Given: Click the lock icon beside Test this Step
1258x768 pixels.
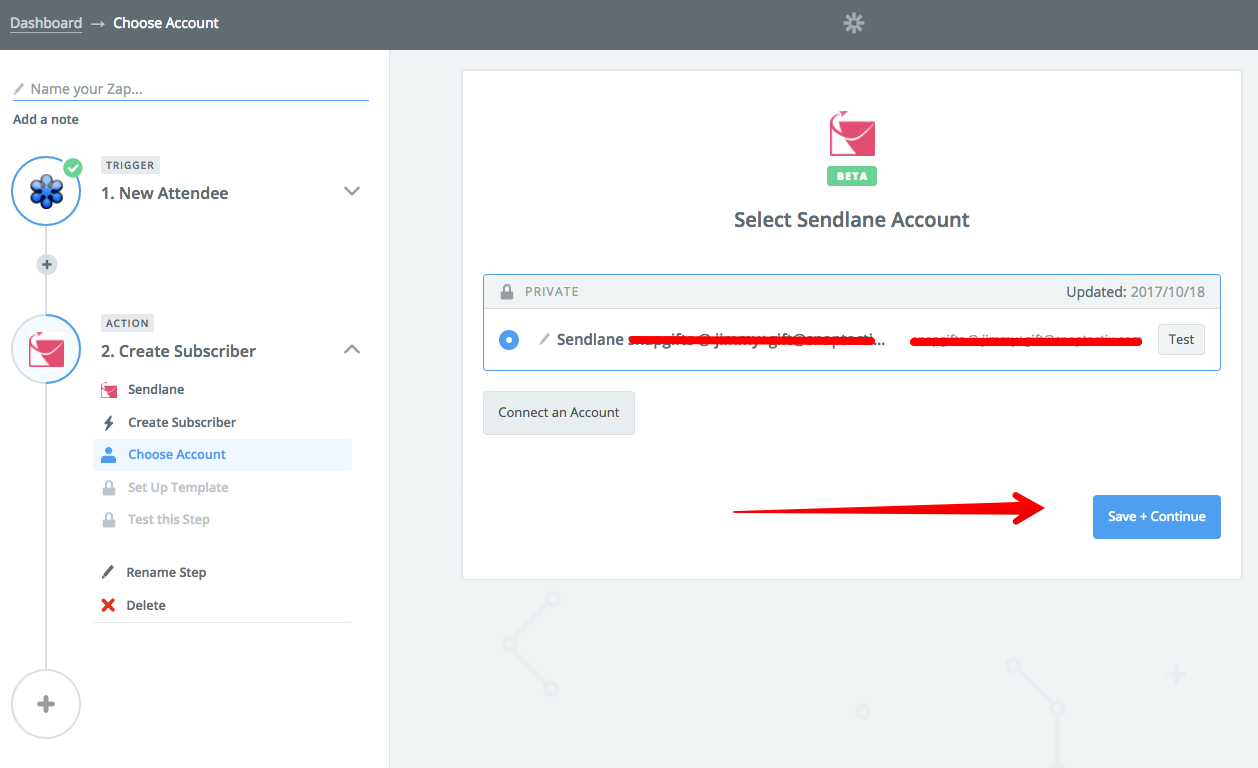Looking at the screenshot, I should tap(109, 520).
